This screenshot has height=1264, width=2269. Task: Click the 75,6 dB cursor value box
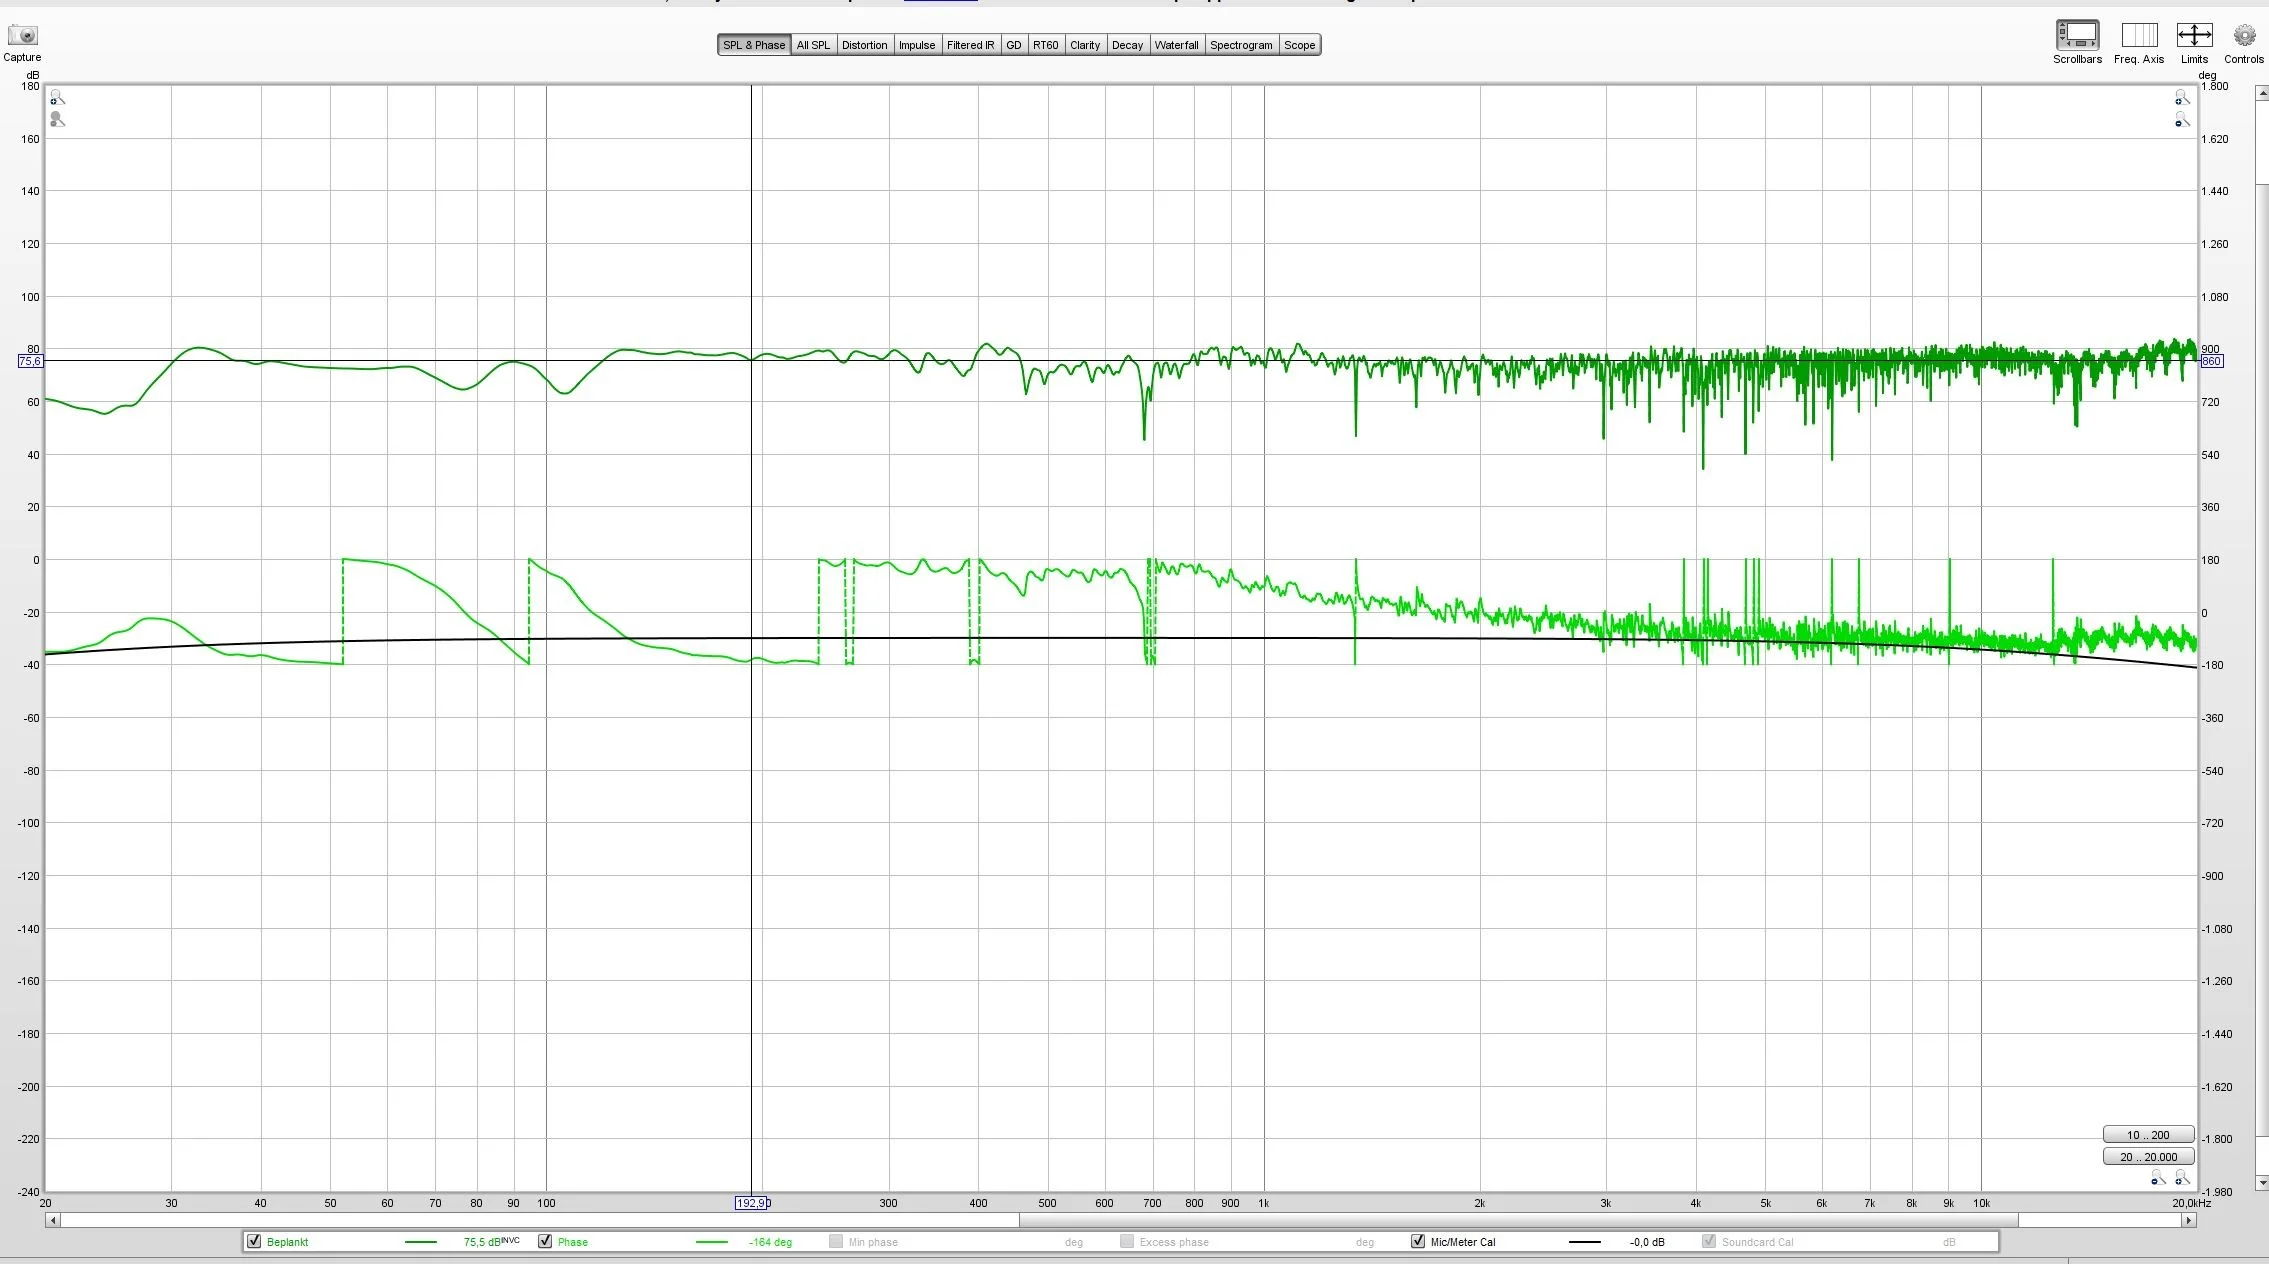point(30,361)
